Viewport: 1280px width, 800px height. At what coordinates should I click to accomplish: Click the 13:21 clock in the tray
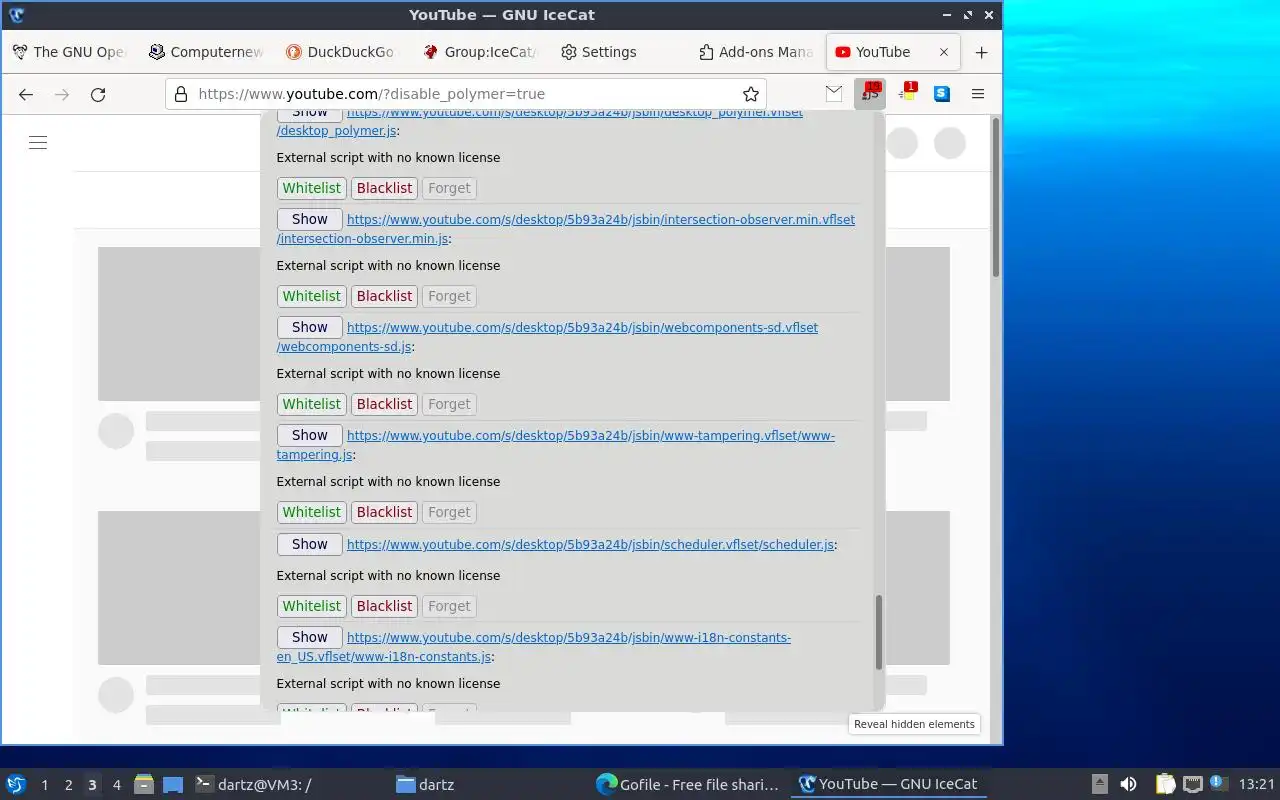coord(1256,785)
